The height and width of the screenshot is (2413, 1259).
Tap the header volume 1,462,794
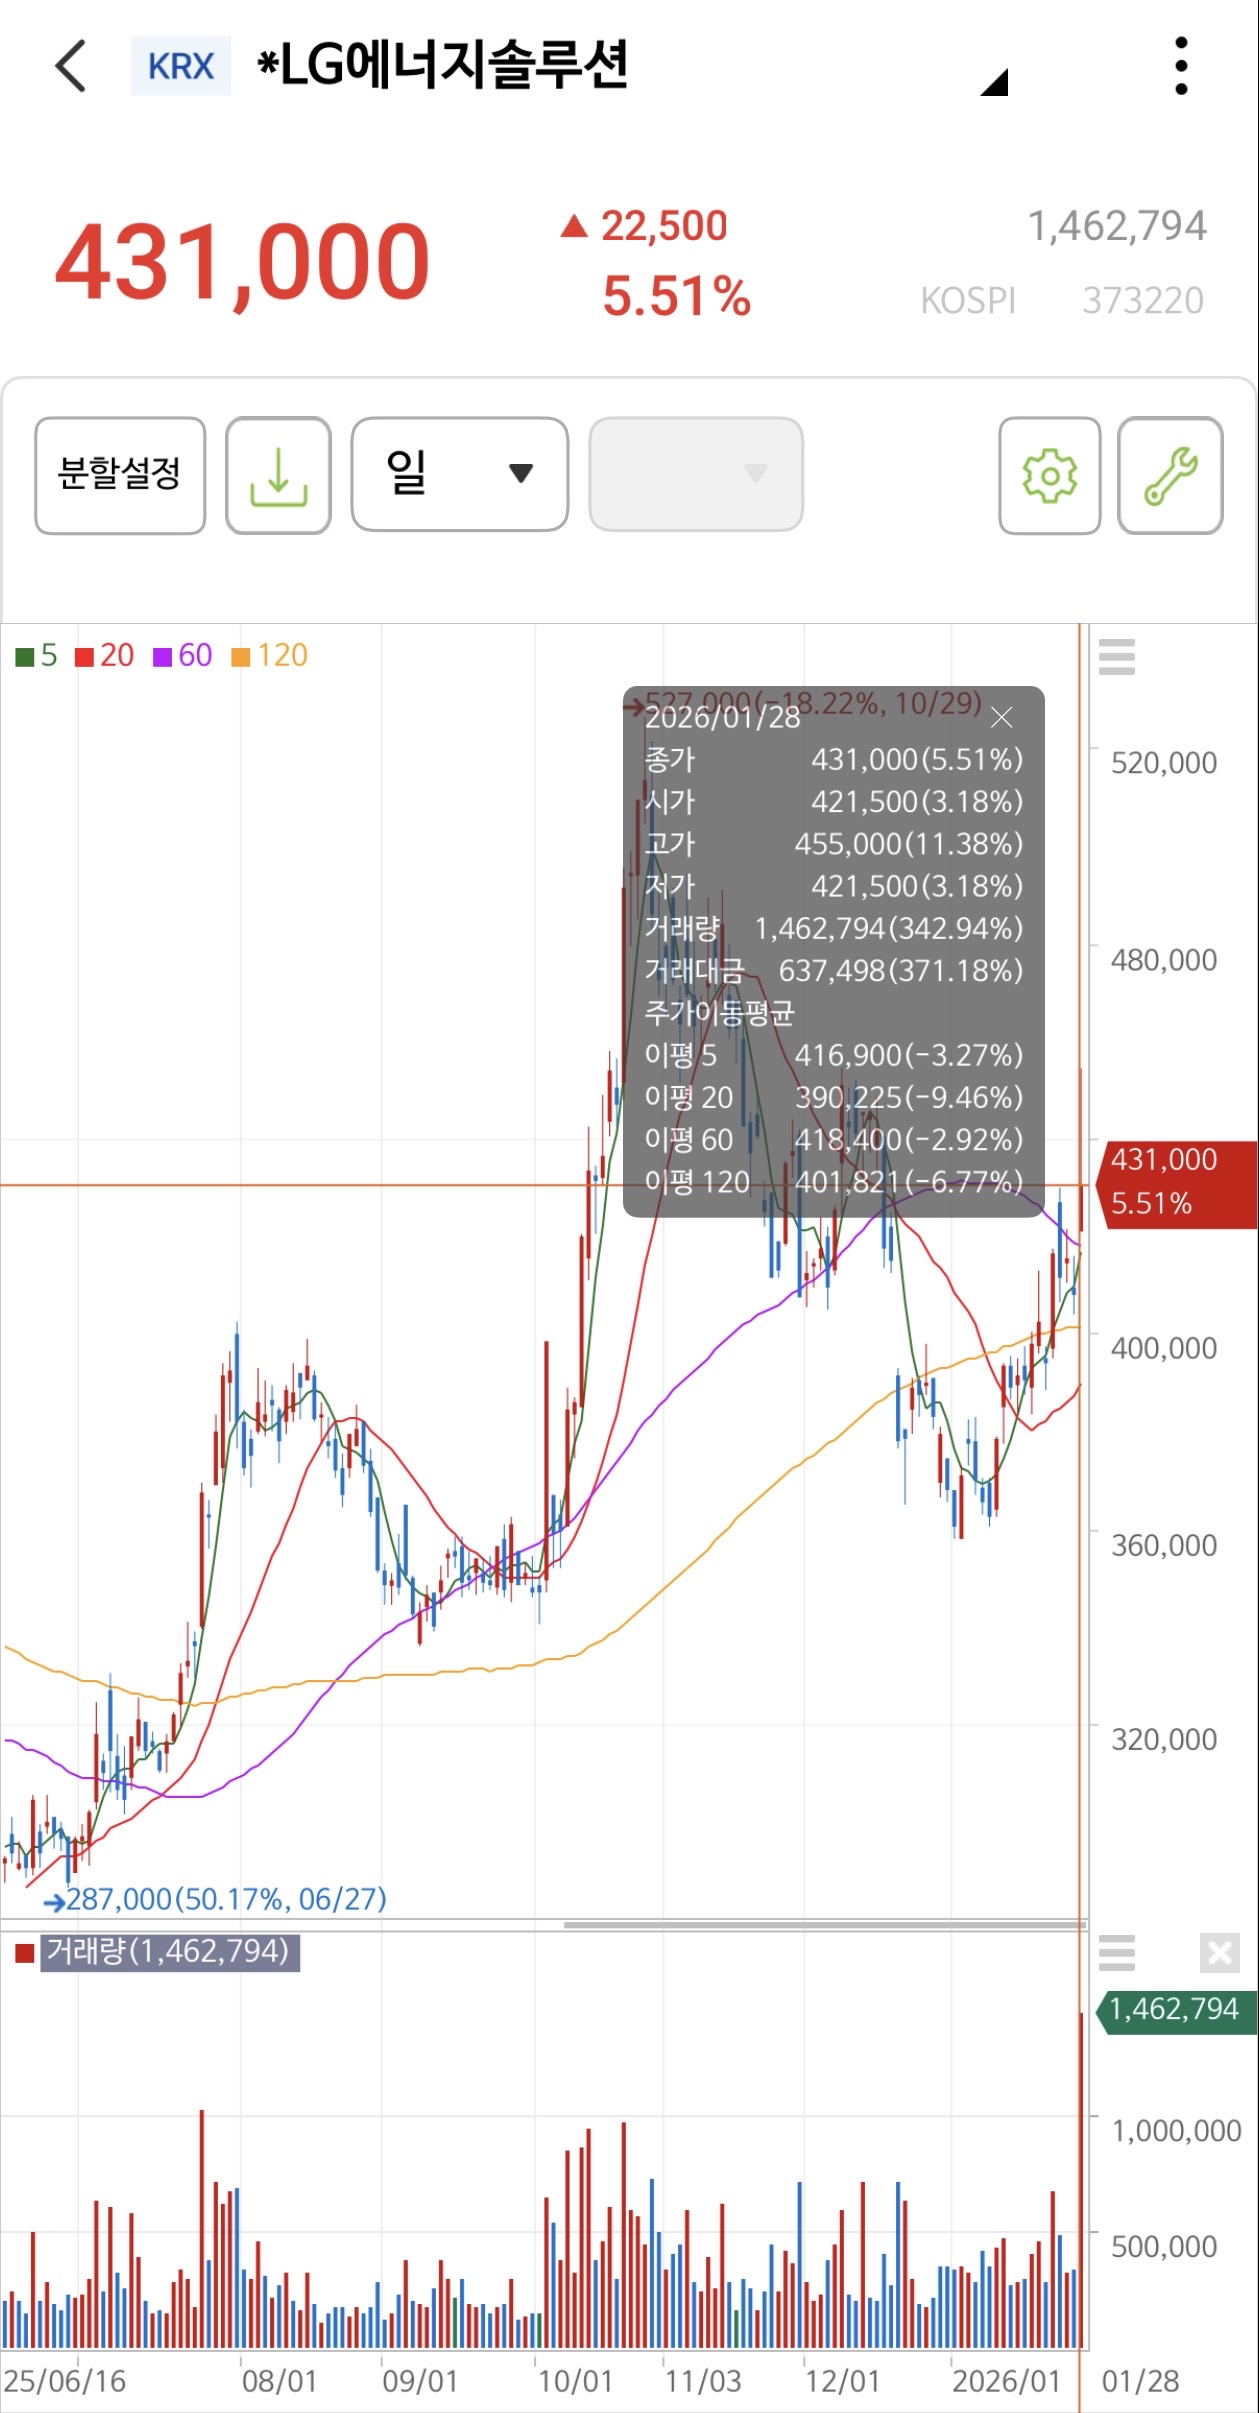pyautogui.click(x=1117, y=226)
